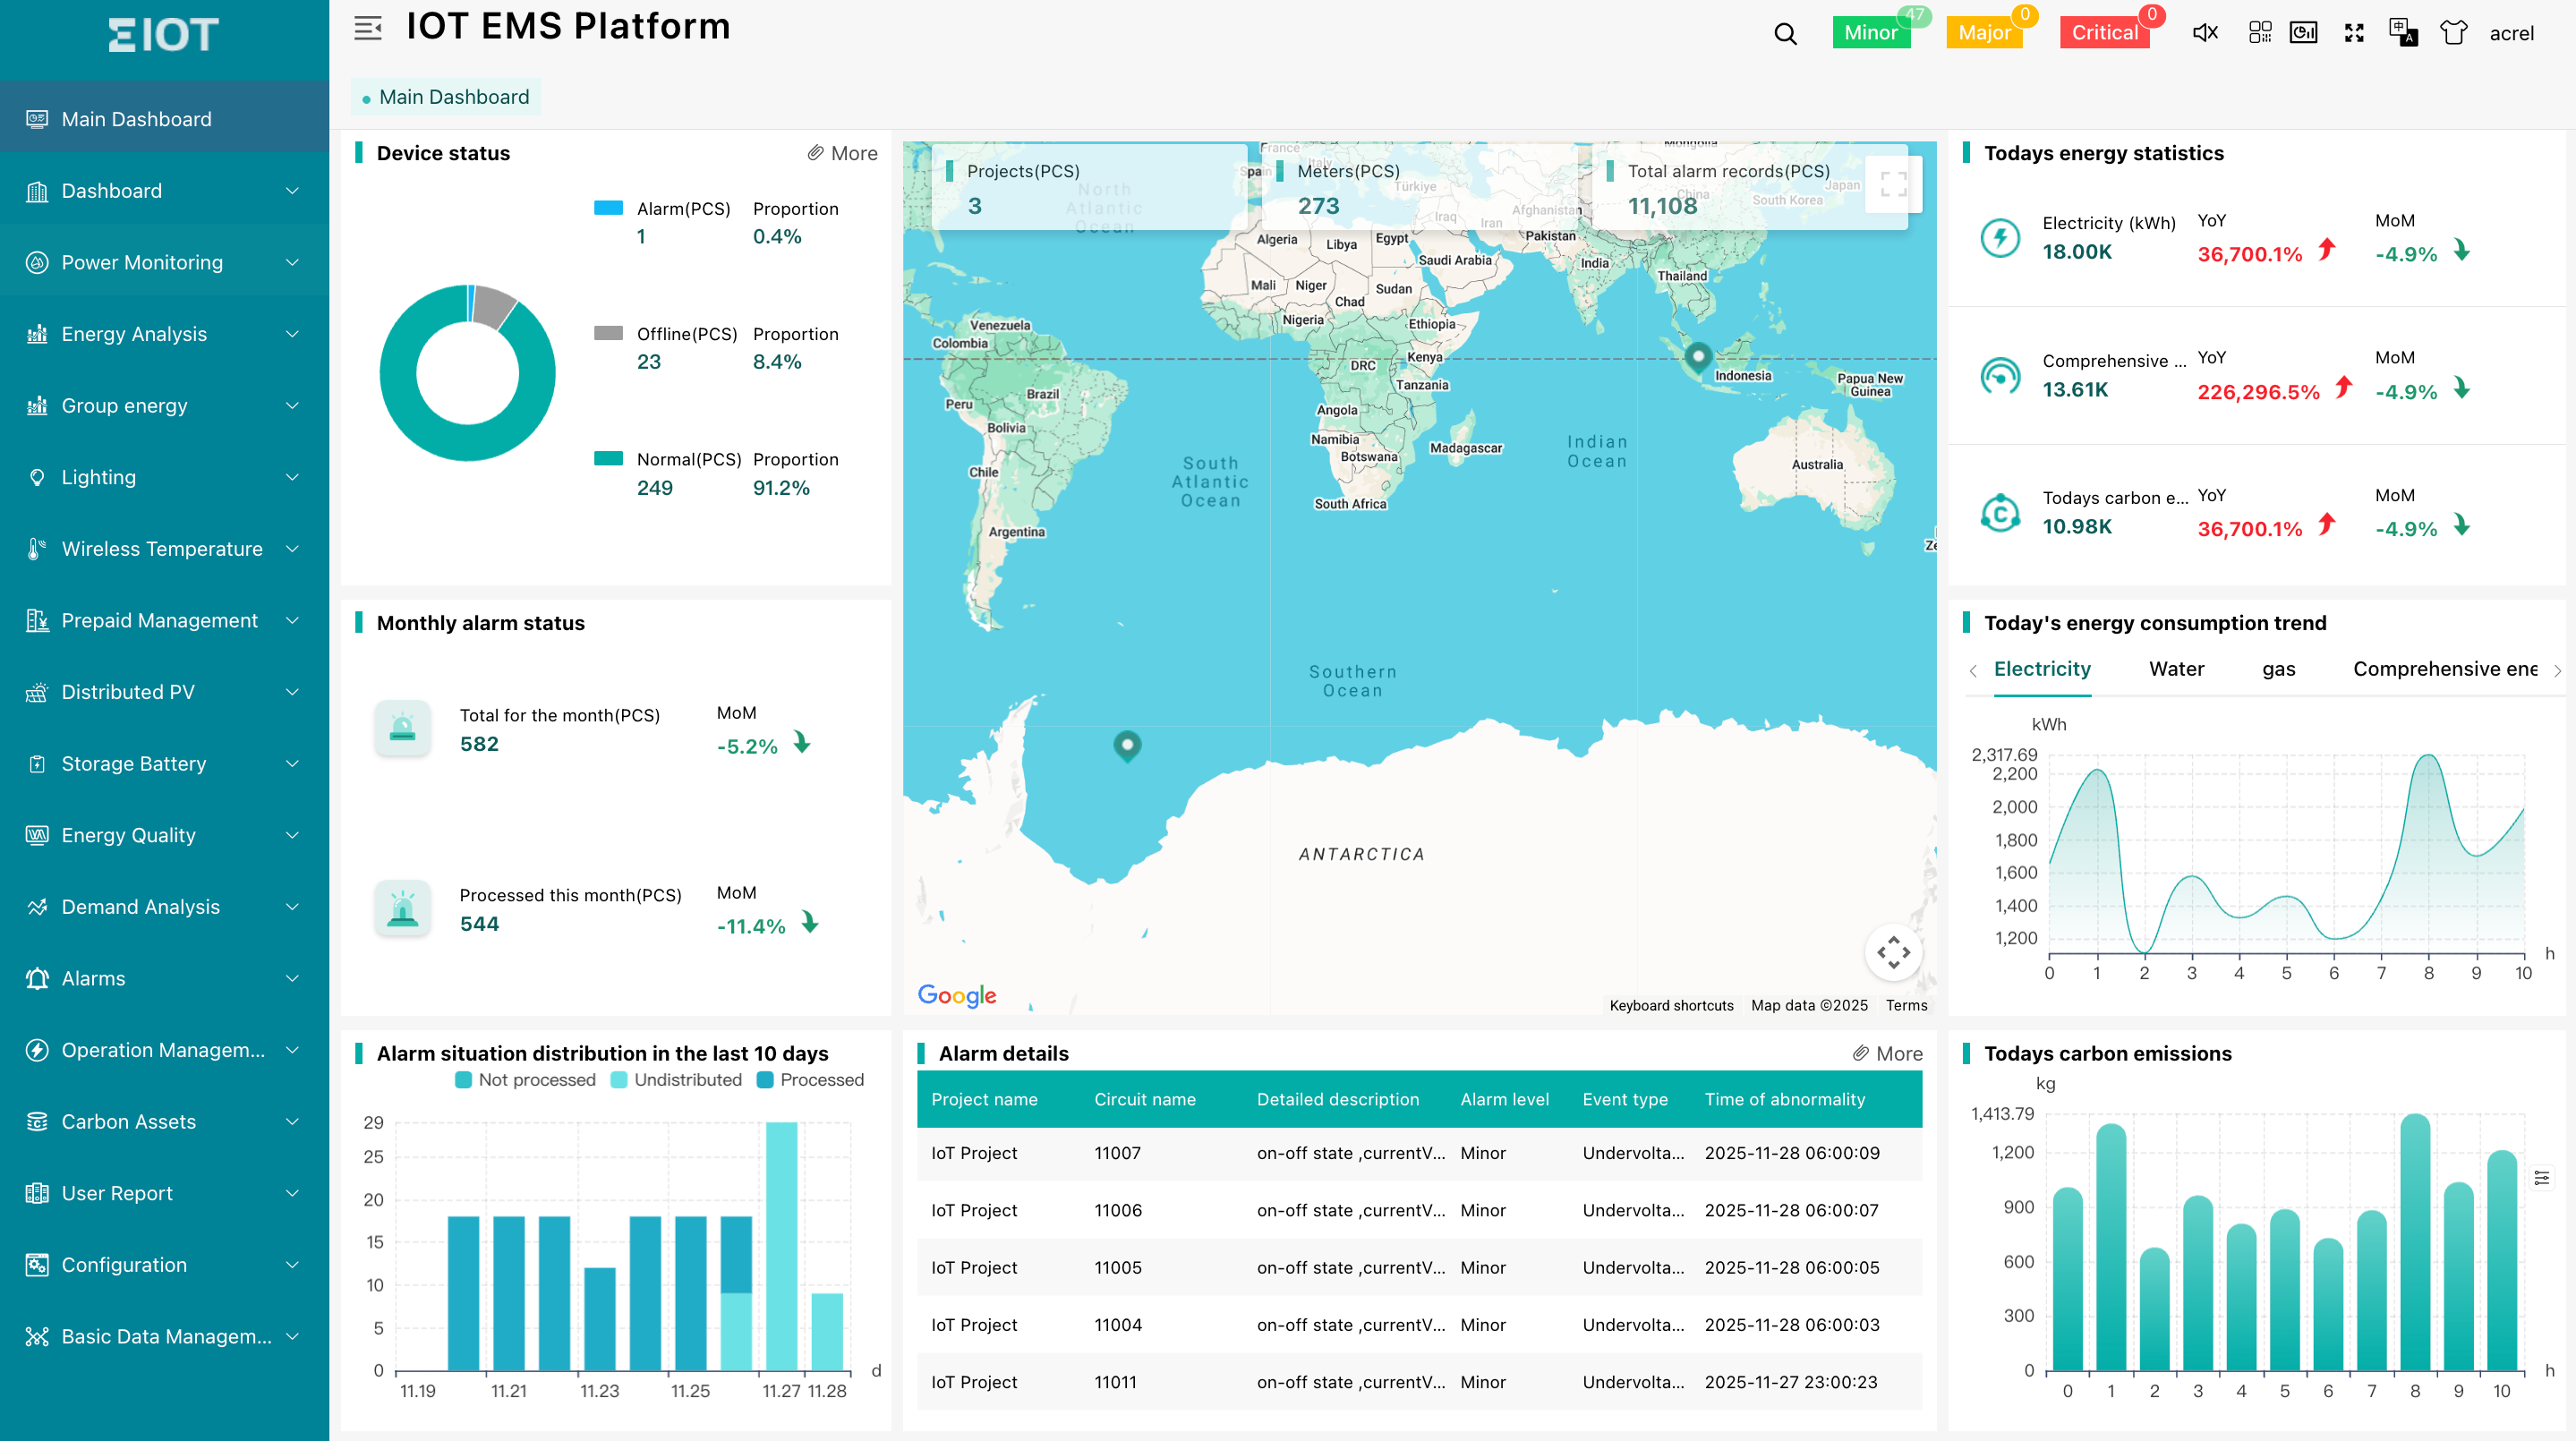Viewport: 2576px width, 1441px height.
Task: Select the gas trend tab
Action: [x=2278, y=669]
